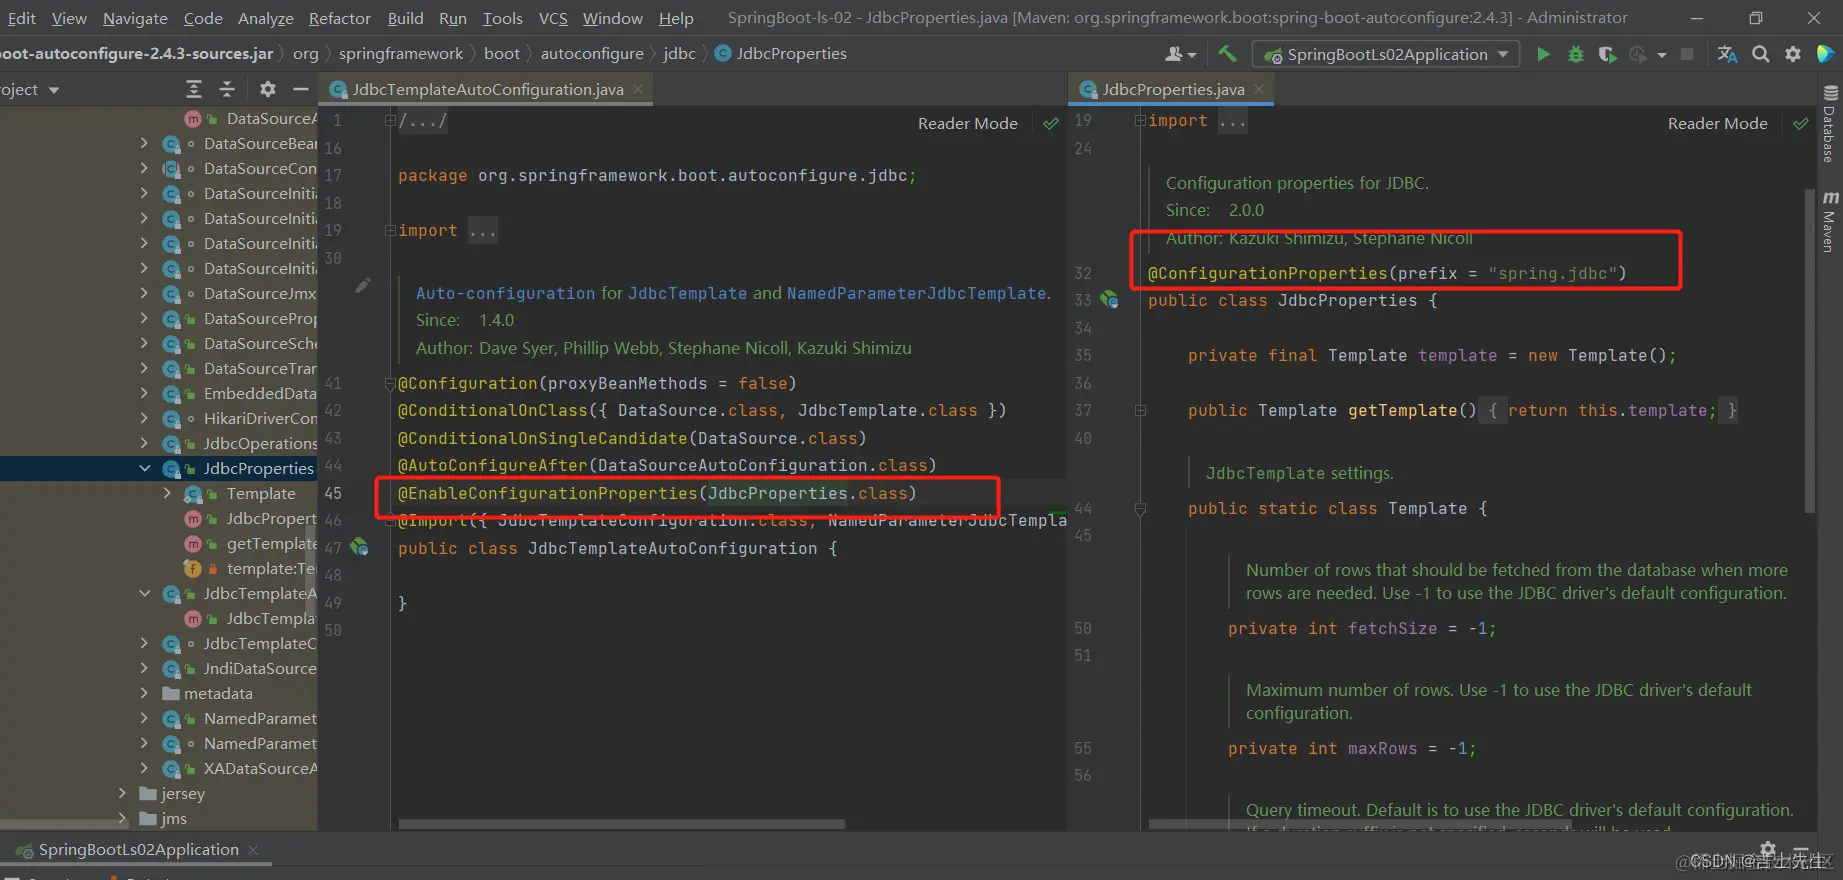Screen dimensions: 1843x880
Task: Start debugging with the bug icon
Action: click(1575, 54)
